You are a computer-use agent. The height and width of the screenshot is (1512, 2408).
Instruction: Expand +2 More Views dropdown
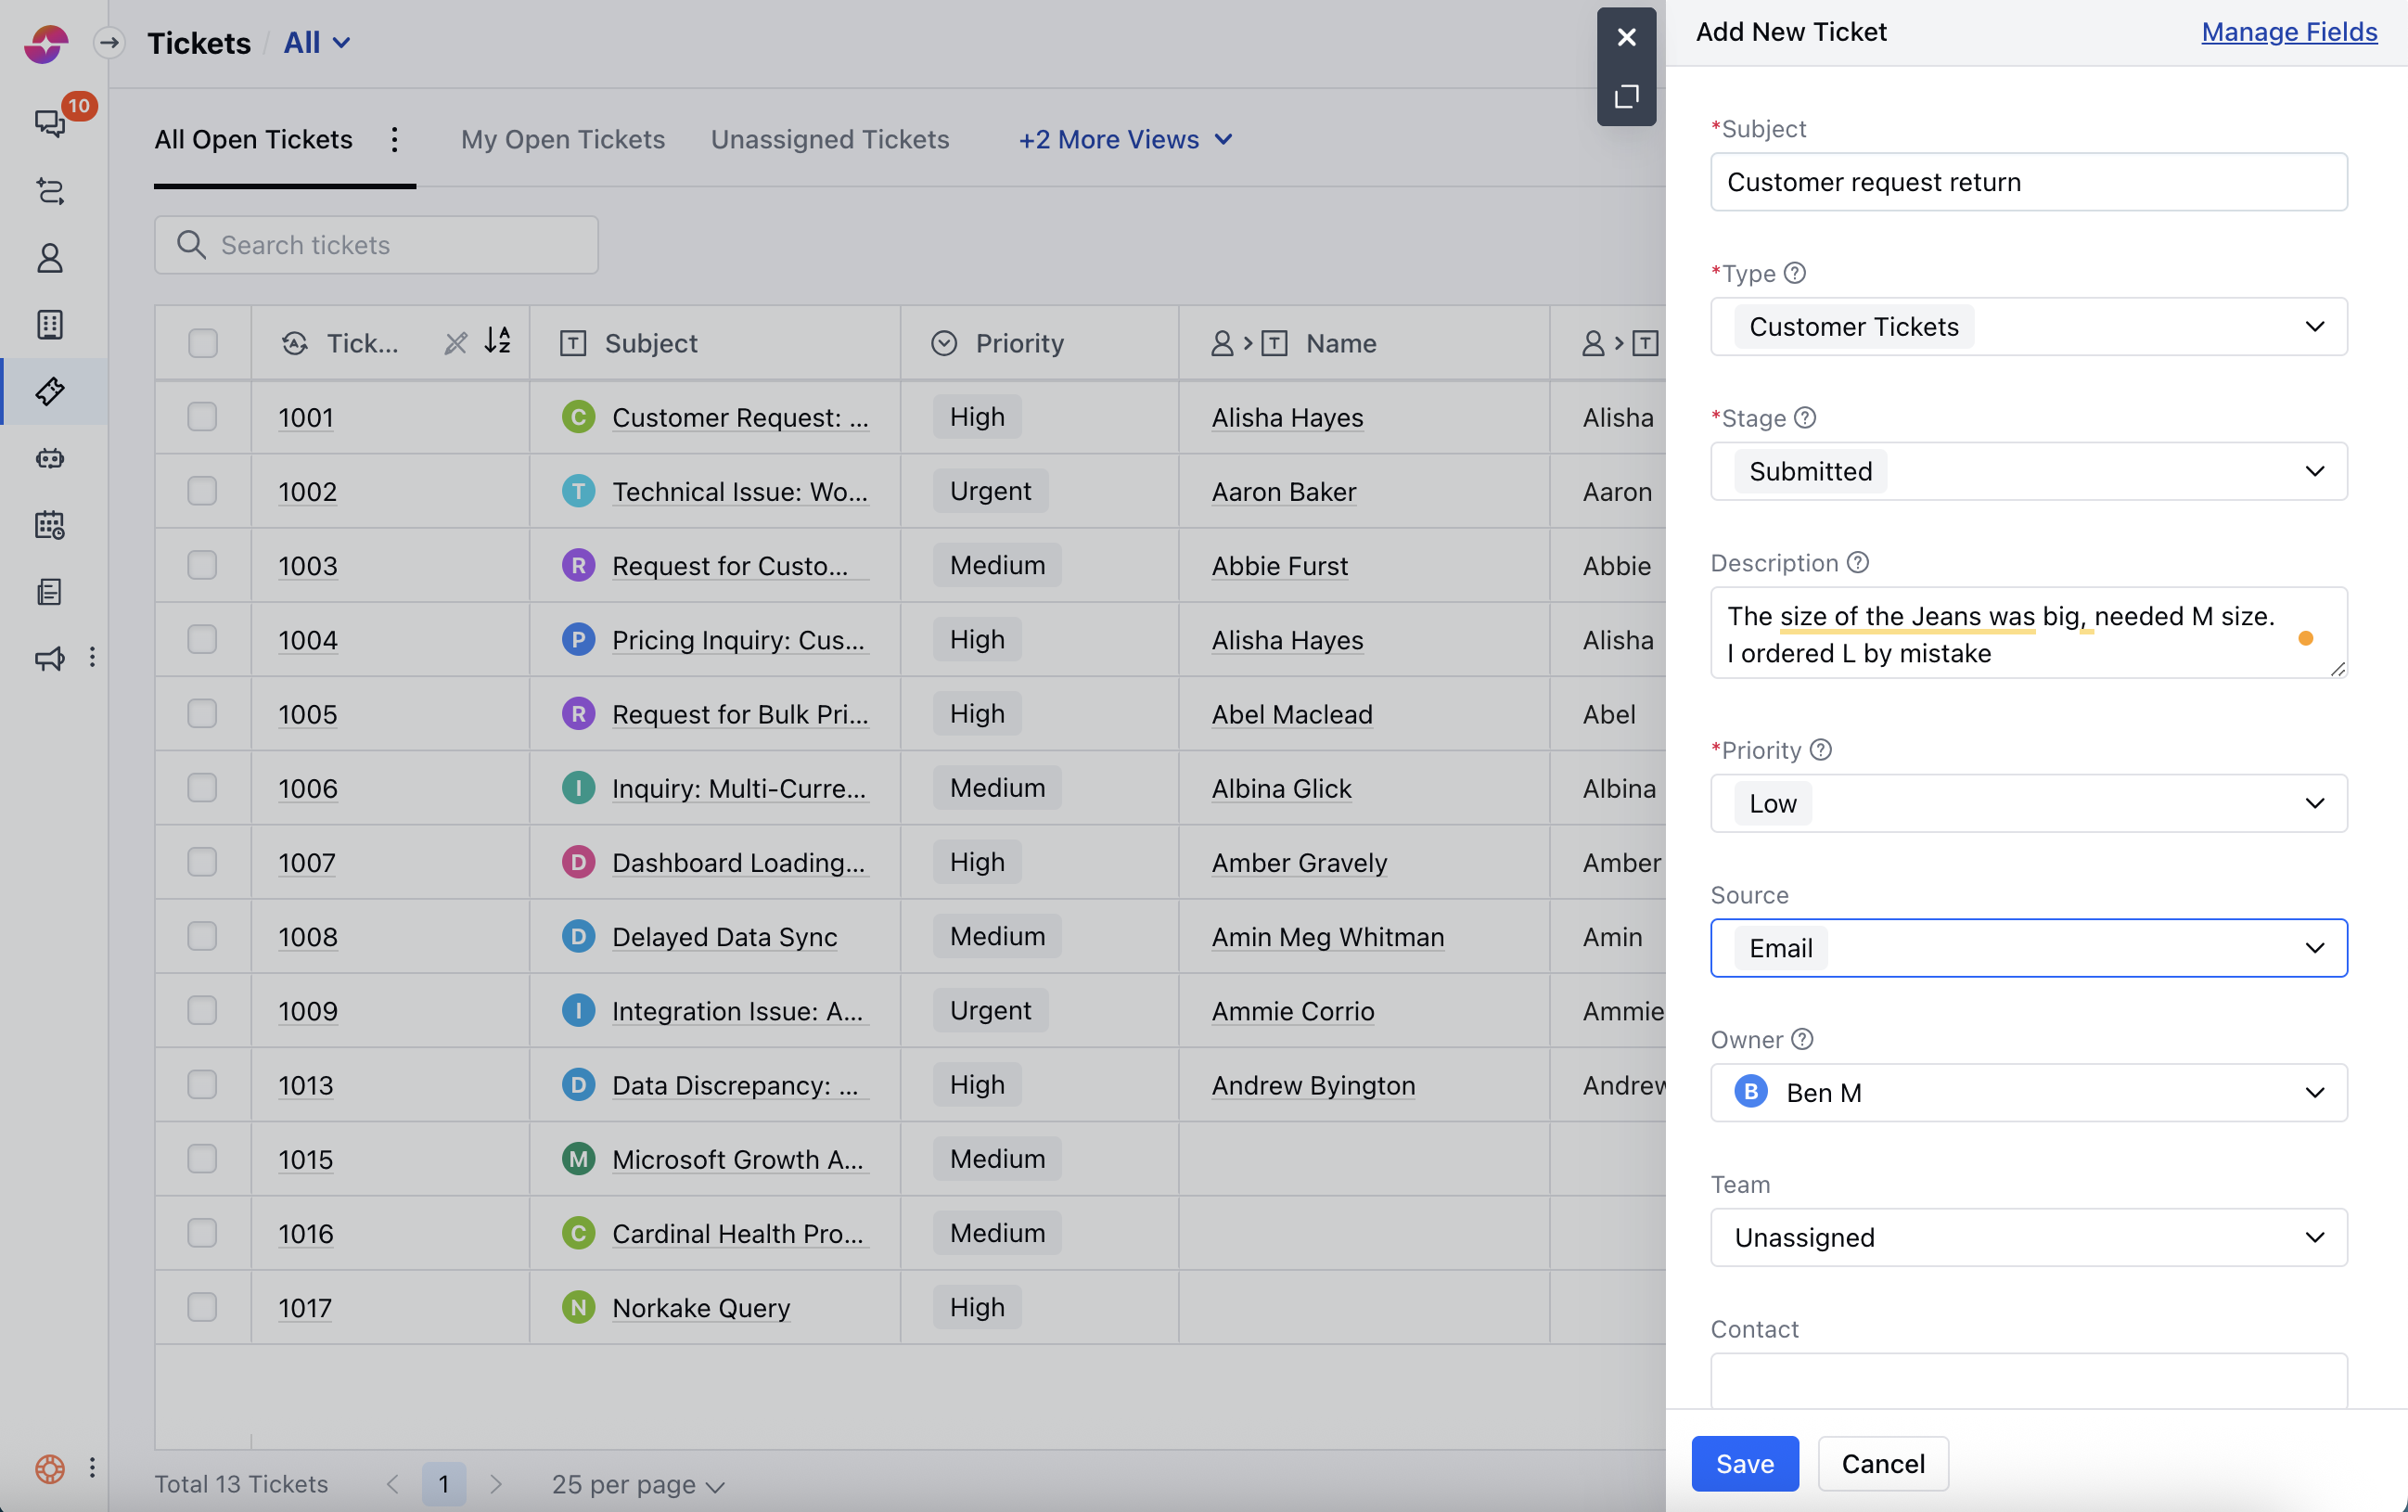(x=1125, y=140)
